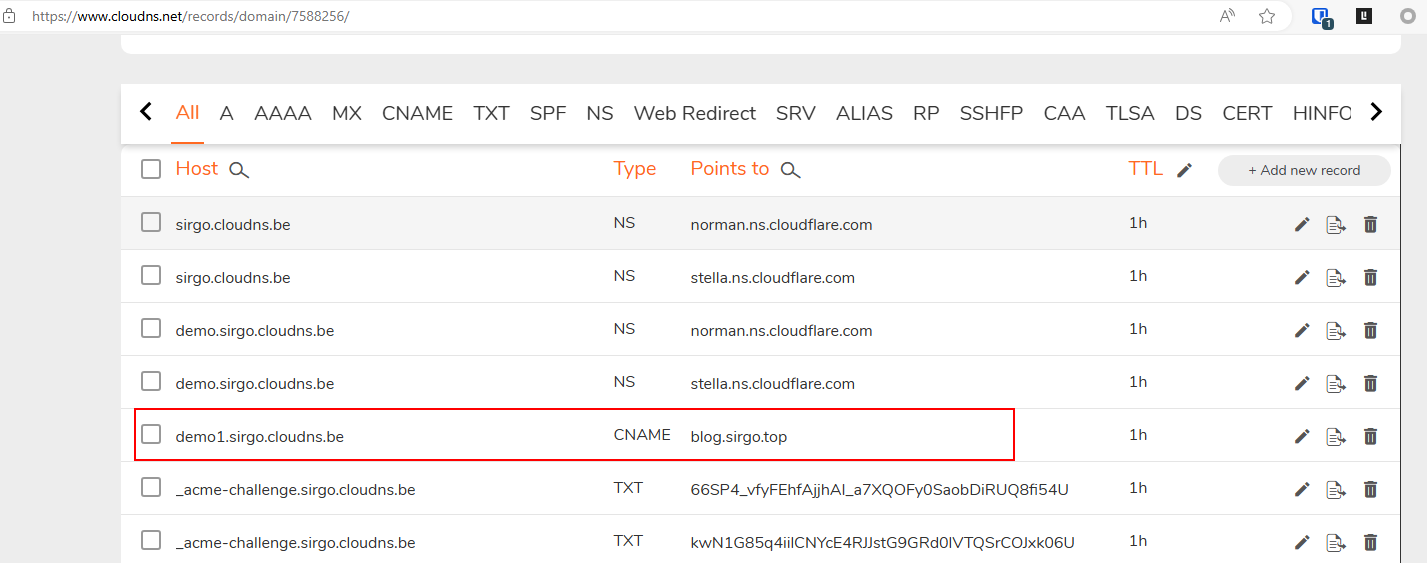Delete the blog.sirgo.top CNAME record

click(x=1370, y=436)
